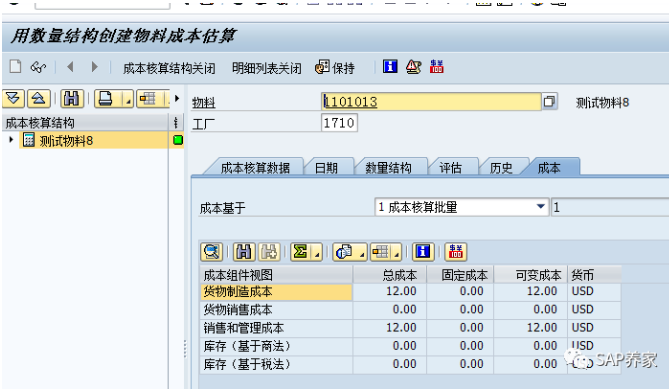Click 明细列表关闭 button
This screenshot has height=390, width=669.
point(267,68)
